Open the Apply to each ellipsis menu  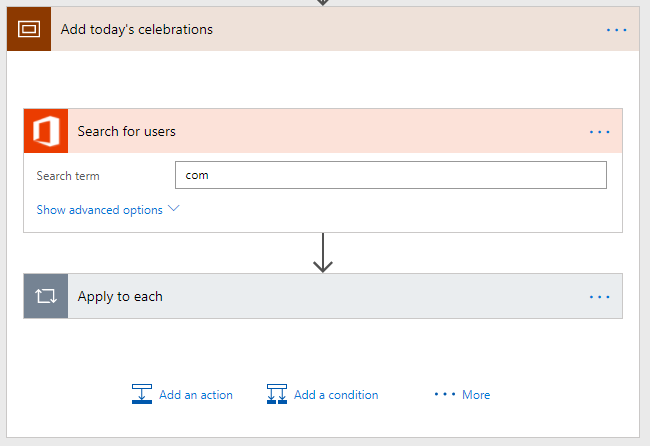click(x=600, y=296)
